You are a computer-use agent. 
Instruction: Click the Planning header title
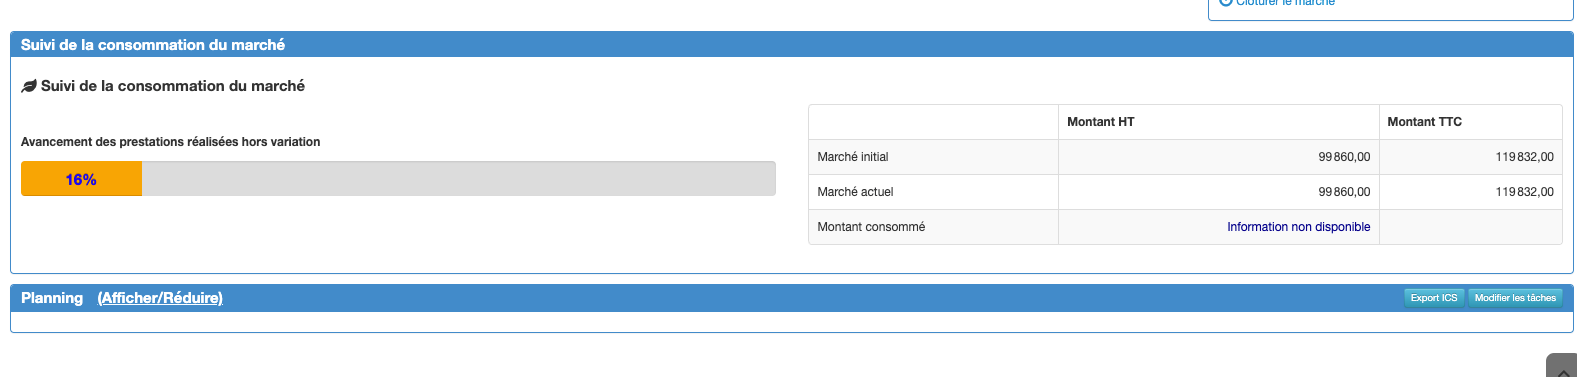[x=52, y=298]
